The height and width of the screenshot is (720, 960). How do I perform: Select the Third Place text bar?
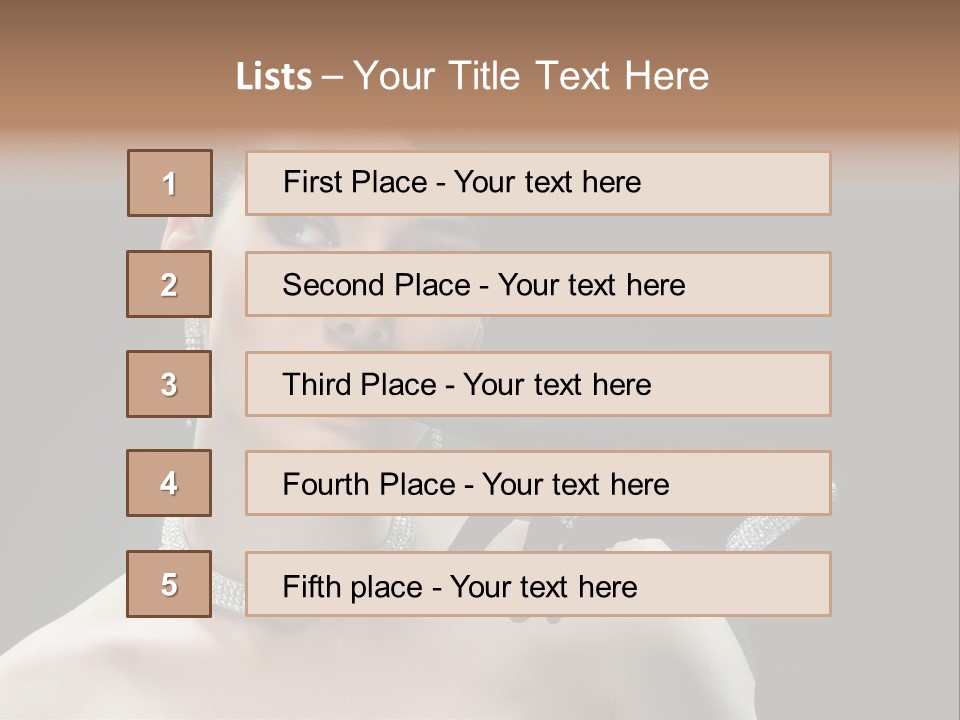[x=538, y=384]
